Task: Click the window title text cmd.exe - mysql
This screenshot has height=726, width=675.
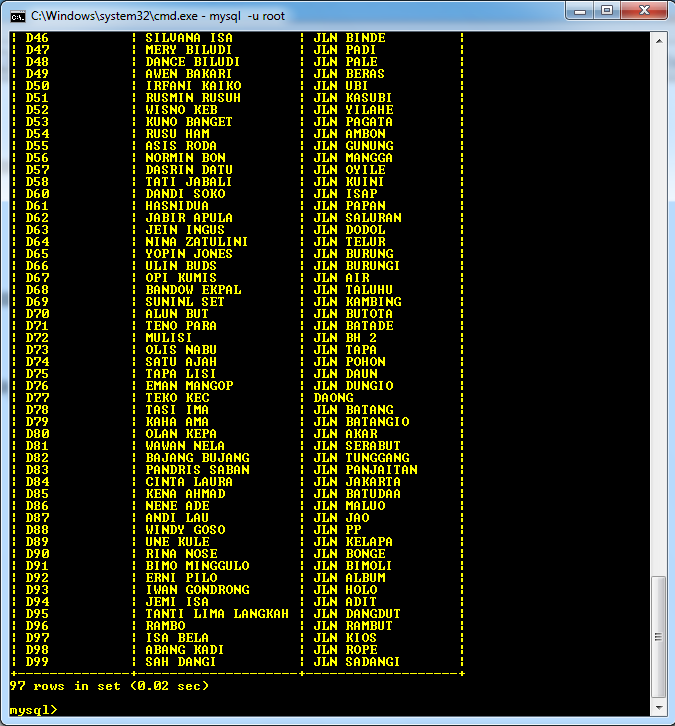Action: click(x=157, y=16)
